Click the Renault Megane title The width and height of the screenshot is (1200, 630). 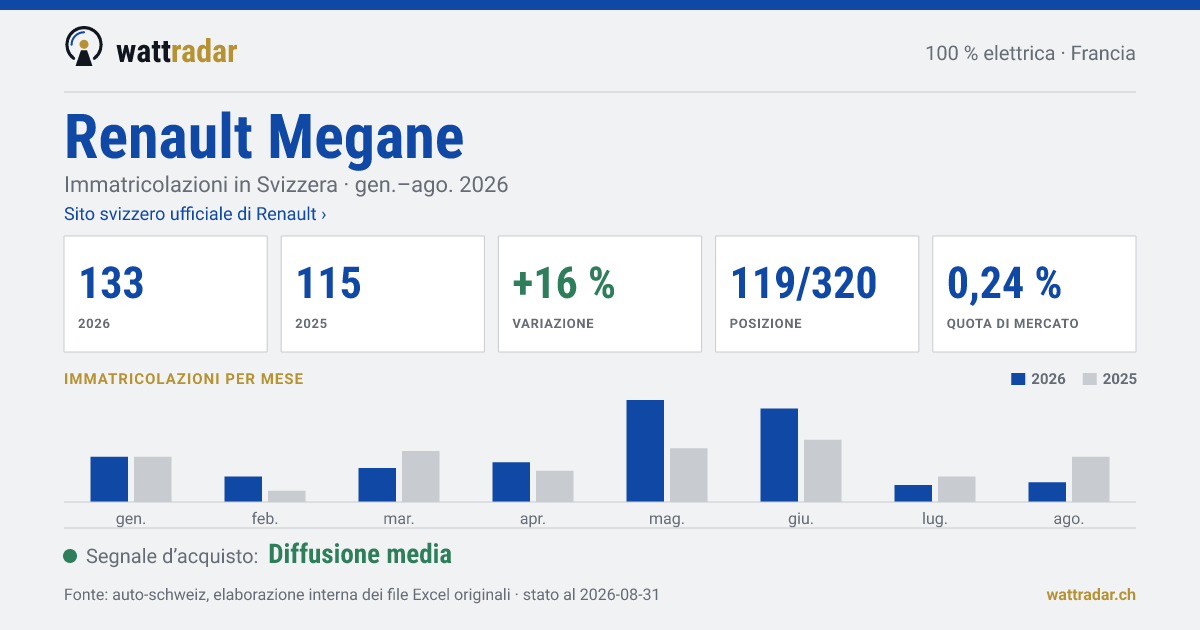pyautogui.click(x=264, y=137)
